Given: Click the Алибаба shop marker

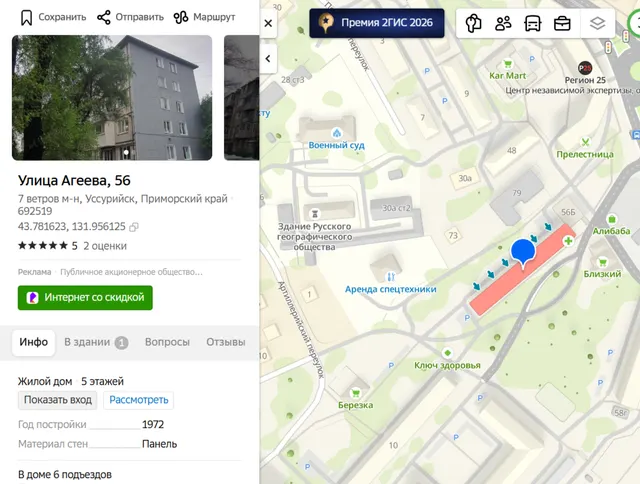Looking at the screenshot, I should (611, 219).
